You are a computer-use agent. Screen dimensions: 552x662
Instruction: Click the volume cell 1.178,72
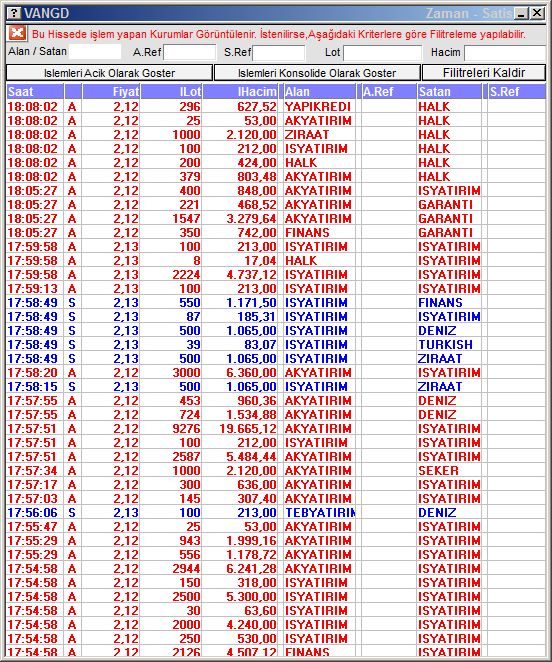[240, 554]
